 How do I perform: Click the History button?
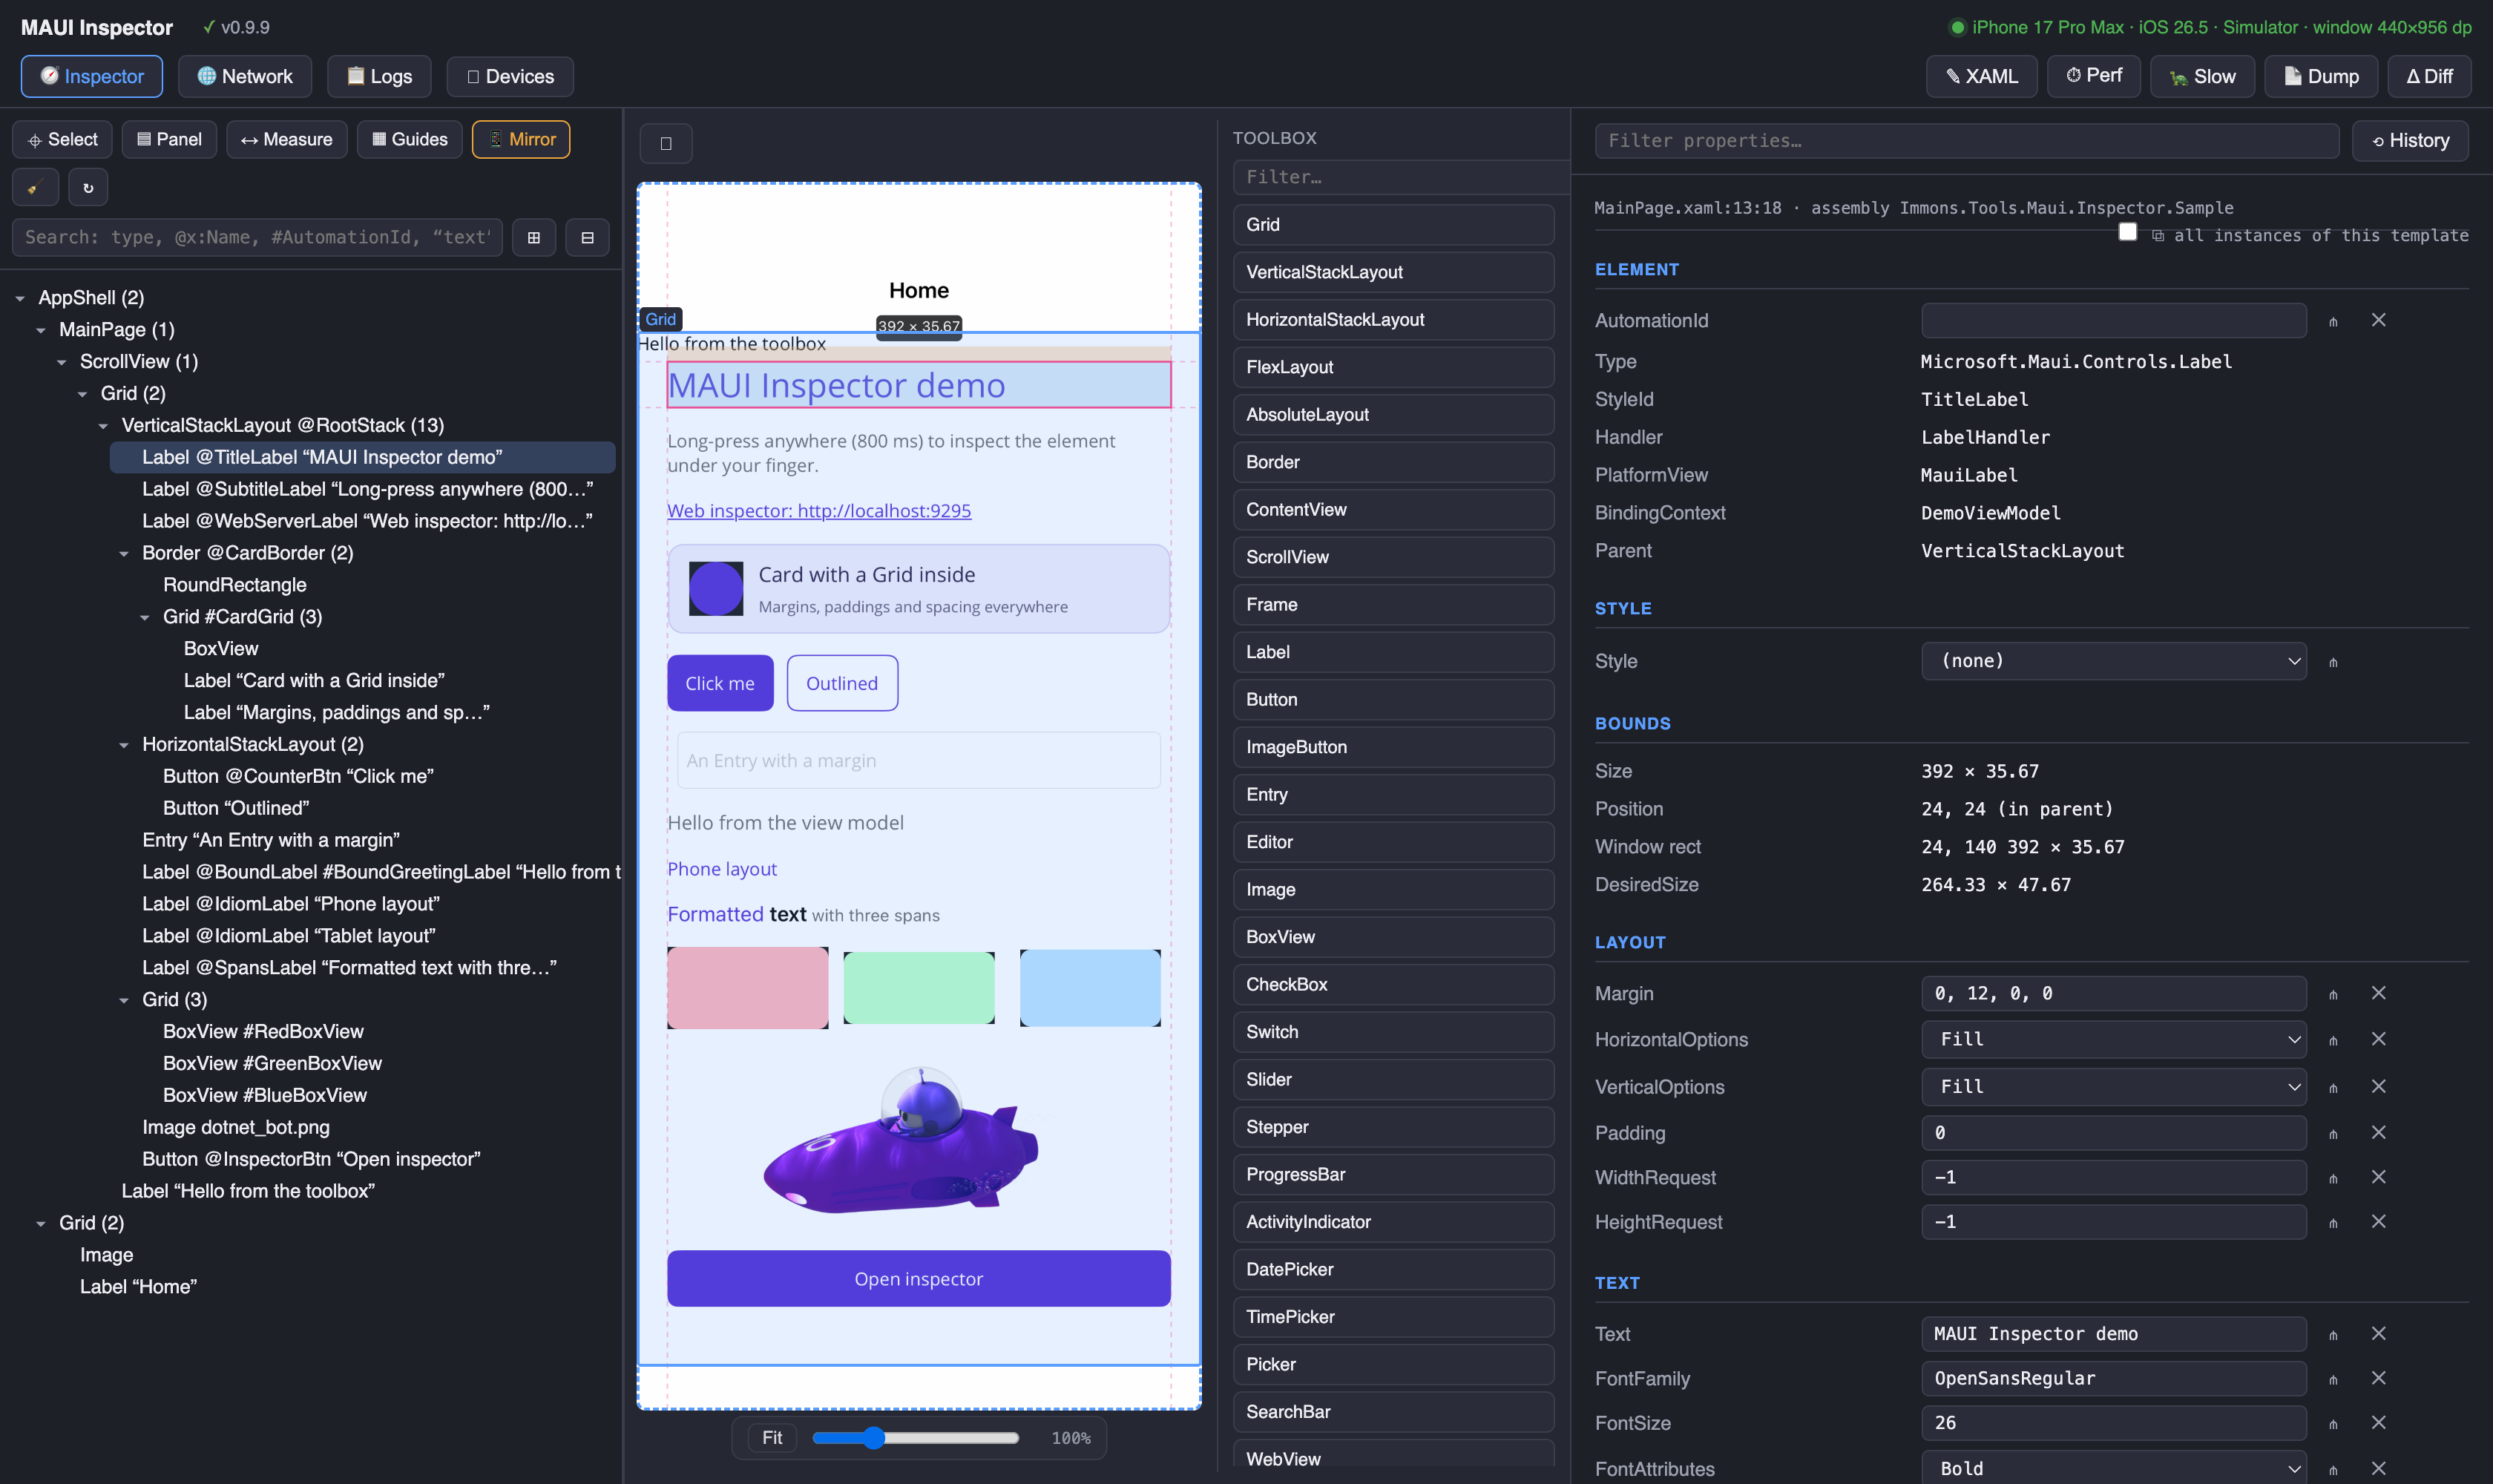[2410, 141]
